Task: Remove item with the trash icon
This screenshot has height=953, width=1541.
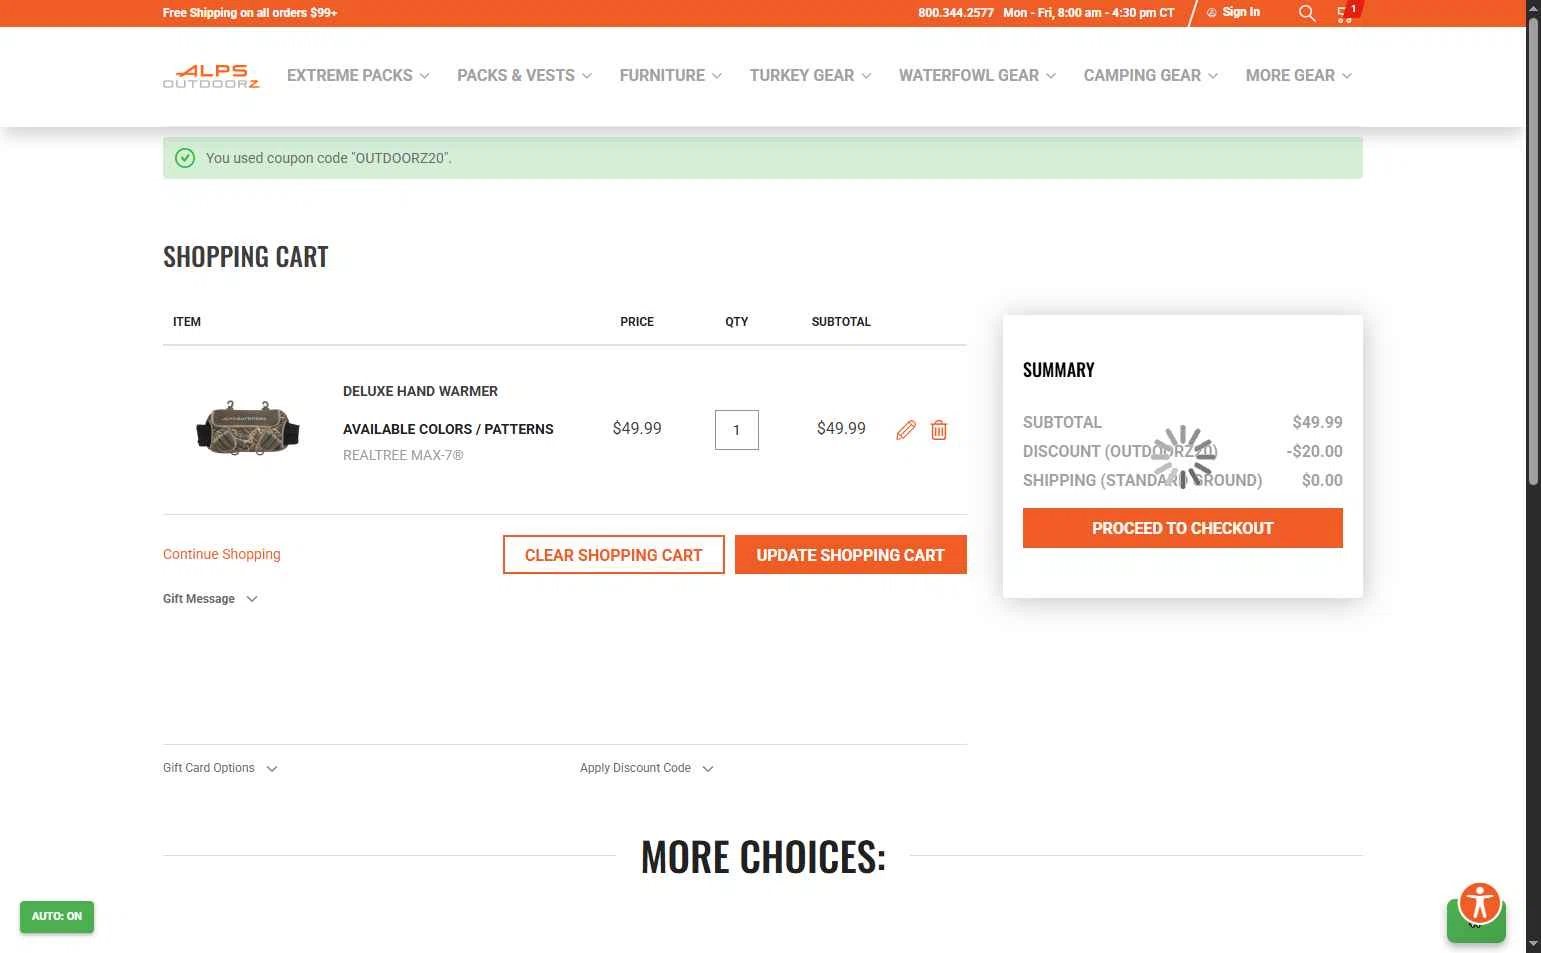Action: click(939, 430)
